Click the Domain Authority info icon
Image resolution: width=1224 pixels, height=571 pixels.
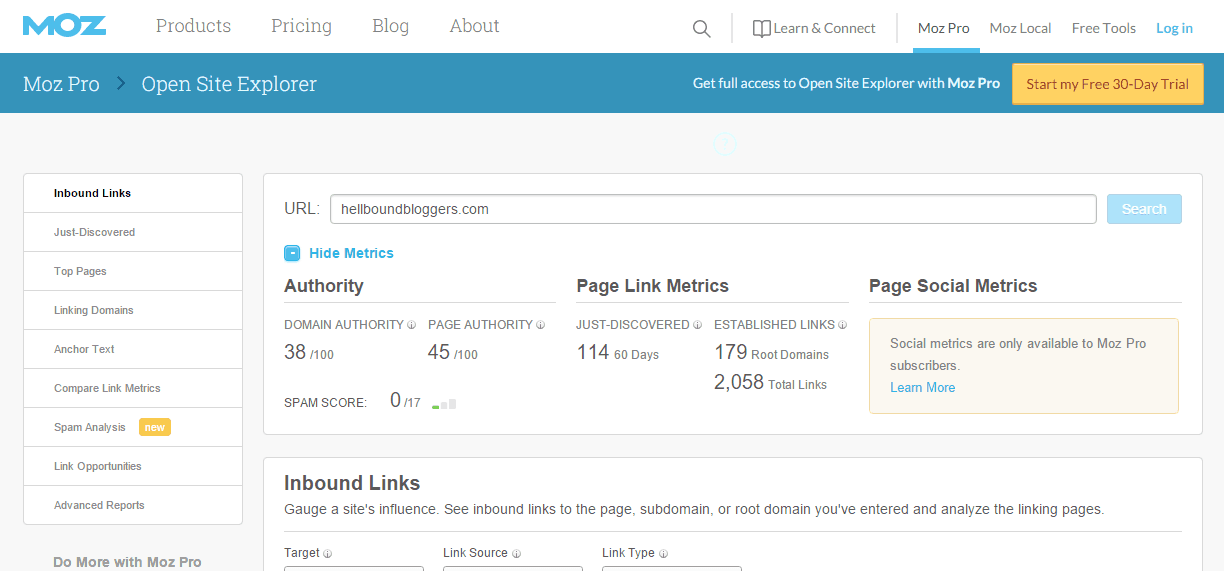pyautogui.click(x=411, y=325)
